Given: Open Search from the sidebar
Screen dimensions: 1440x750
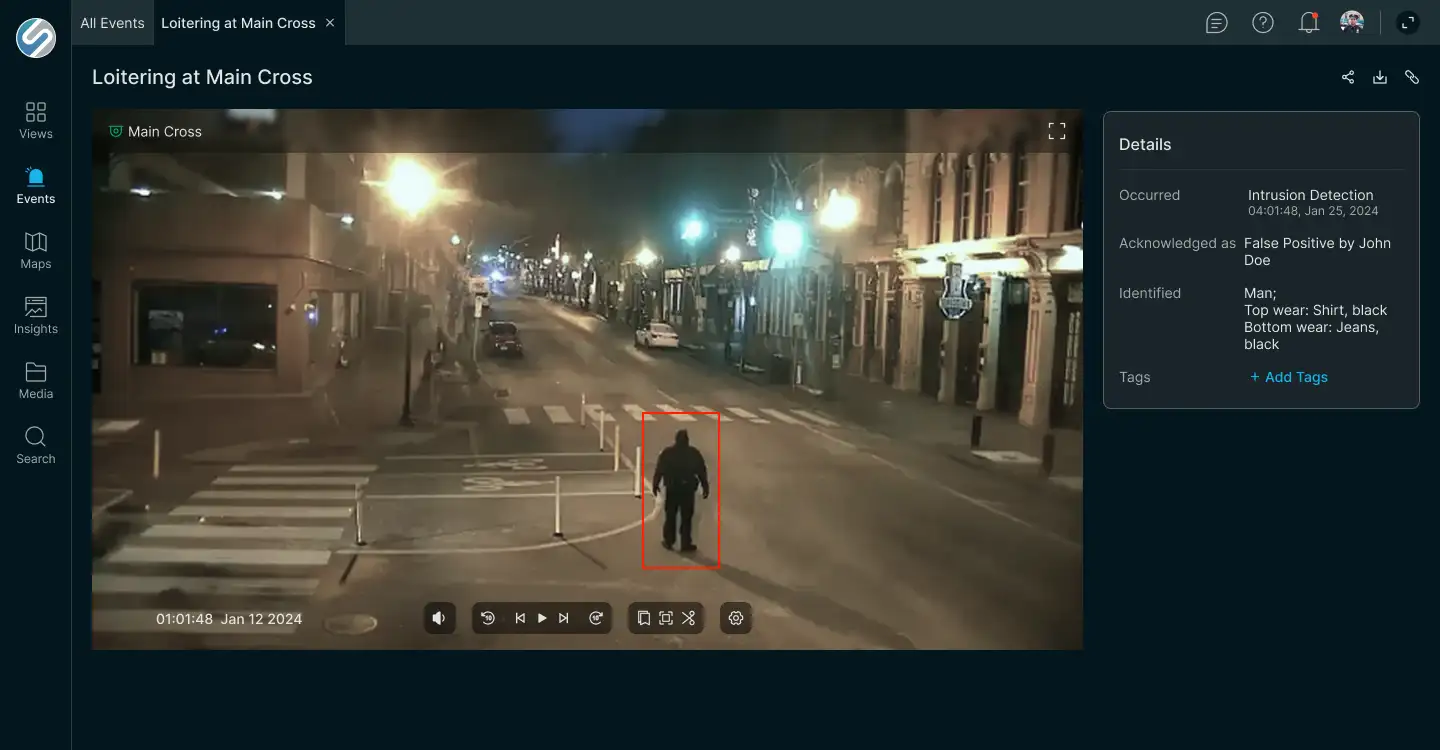Looking at the screenshot, I should 36,445.
